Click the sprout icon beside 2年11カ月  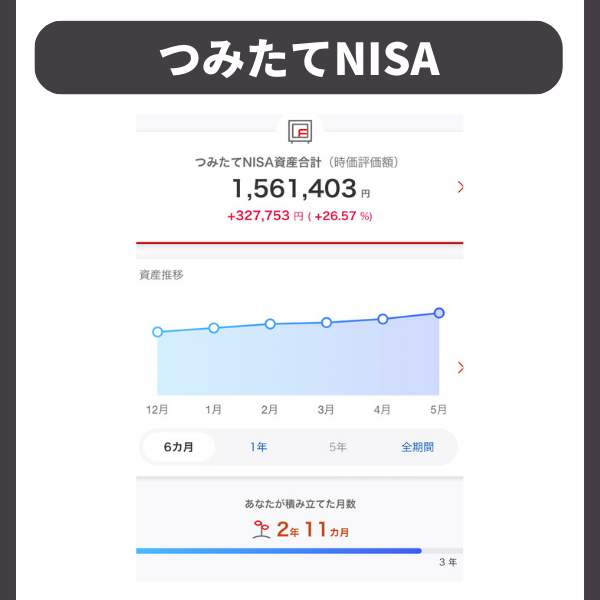click(262, 530)
